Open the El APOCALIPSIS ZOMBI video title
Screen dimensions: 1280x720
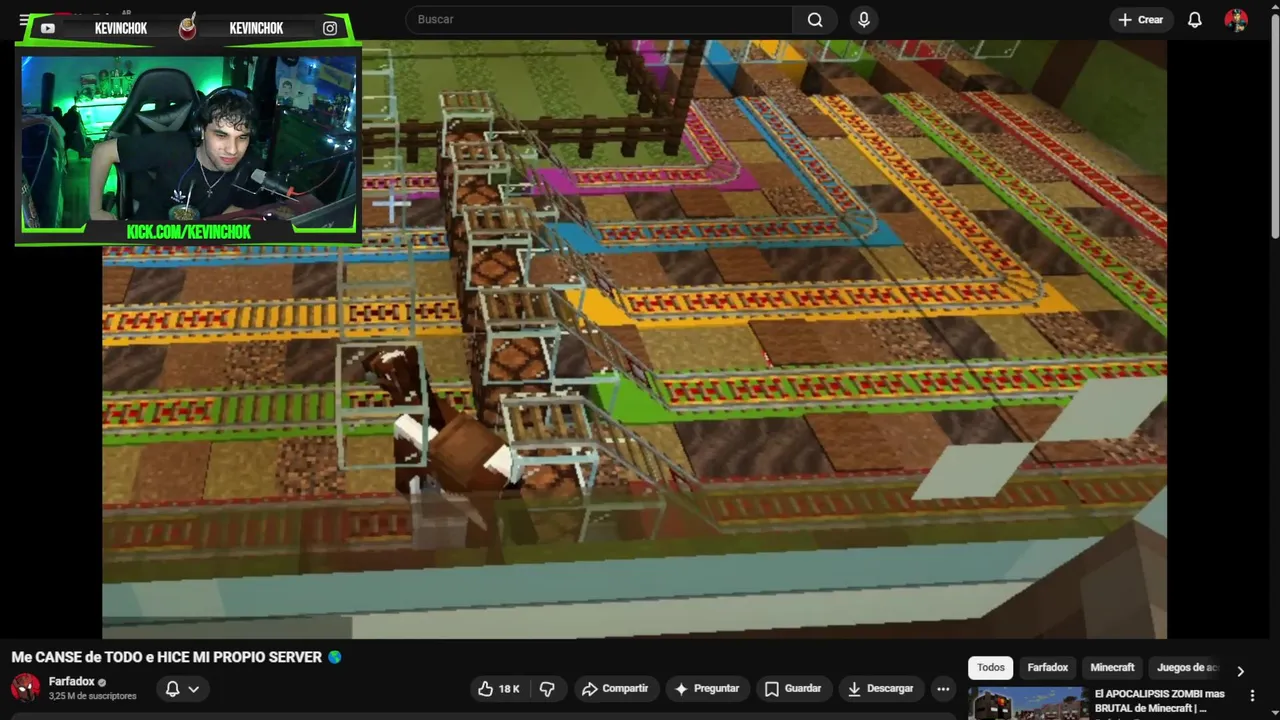pyautogui.click(x=1160, y=701)
